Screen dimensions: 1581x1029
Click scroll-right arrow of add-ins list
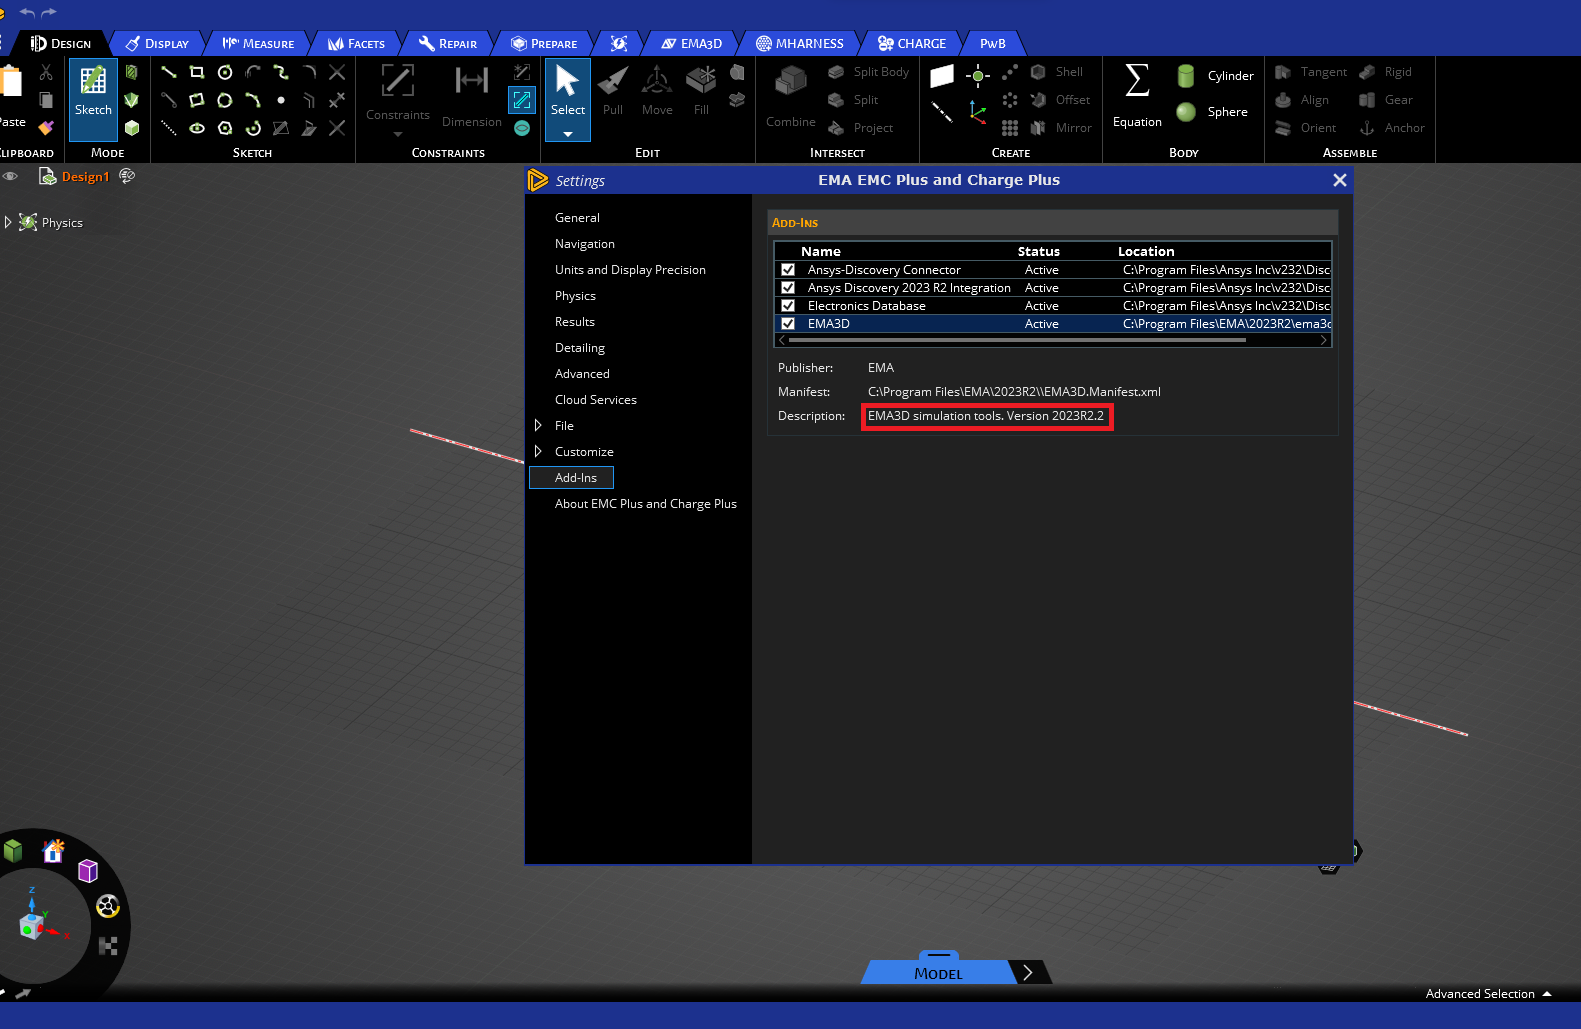coord(1324,340)
